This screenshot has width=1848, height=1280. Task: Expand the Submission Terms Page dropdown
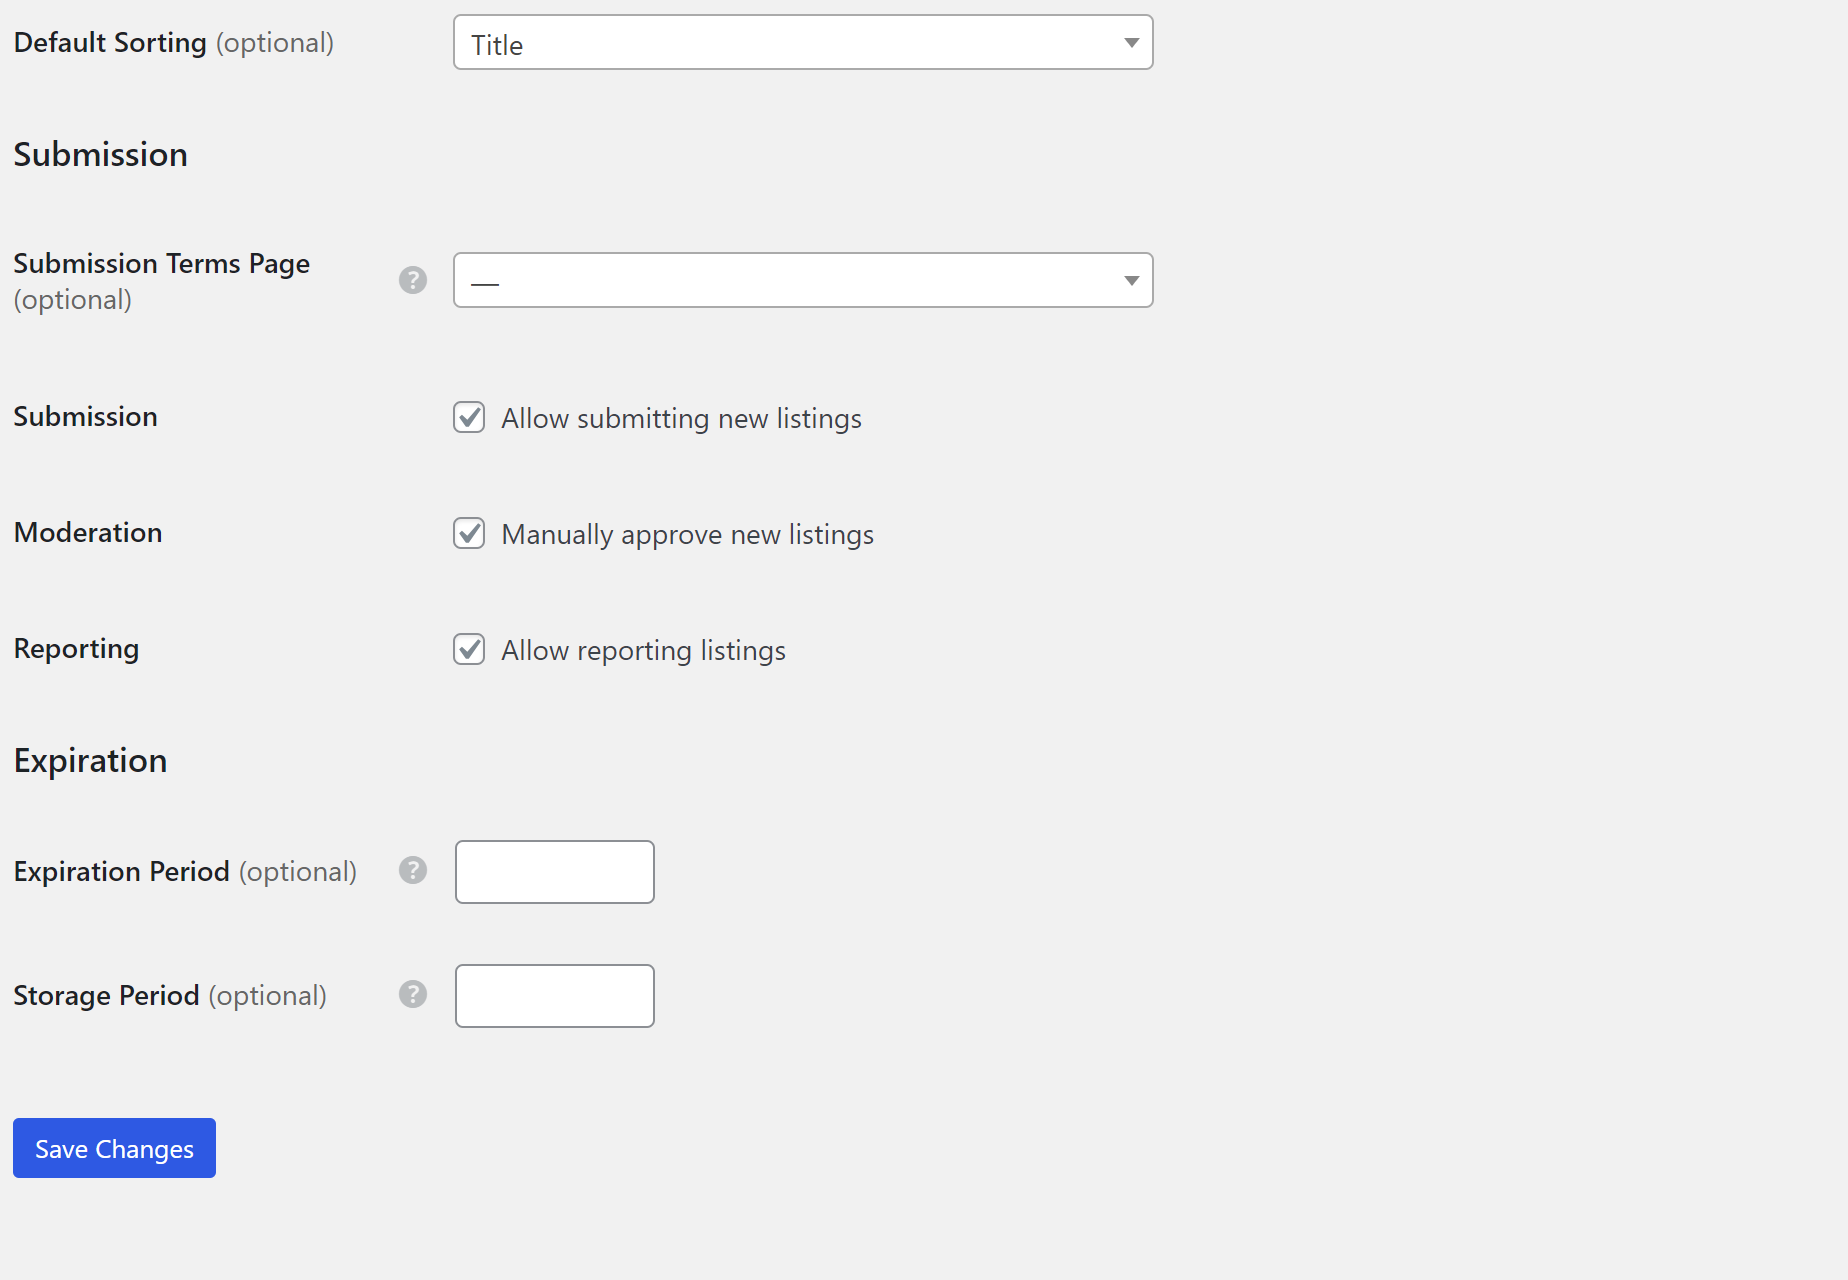point(803,280)
